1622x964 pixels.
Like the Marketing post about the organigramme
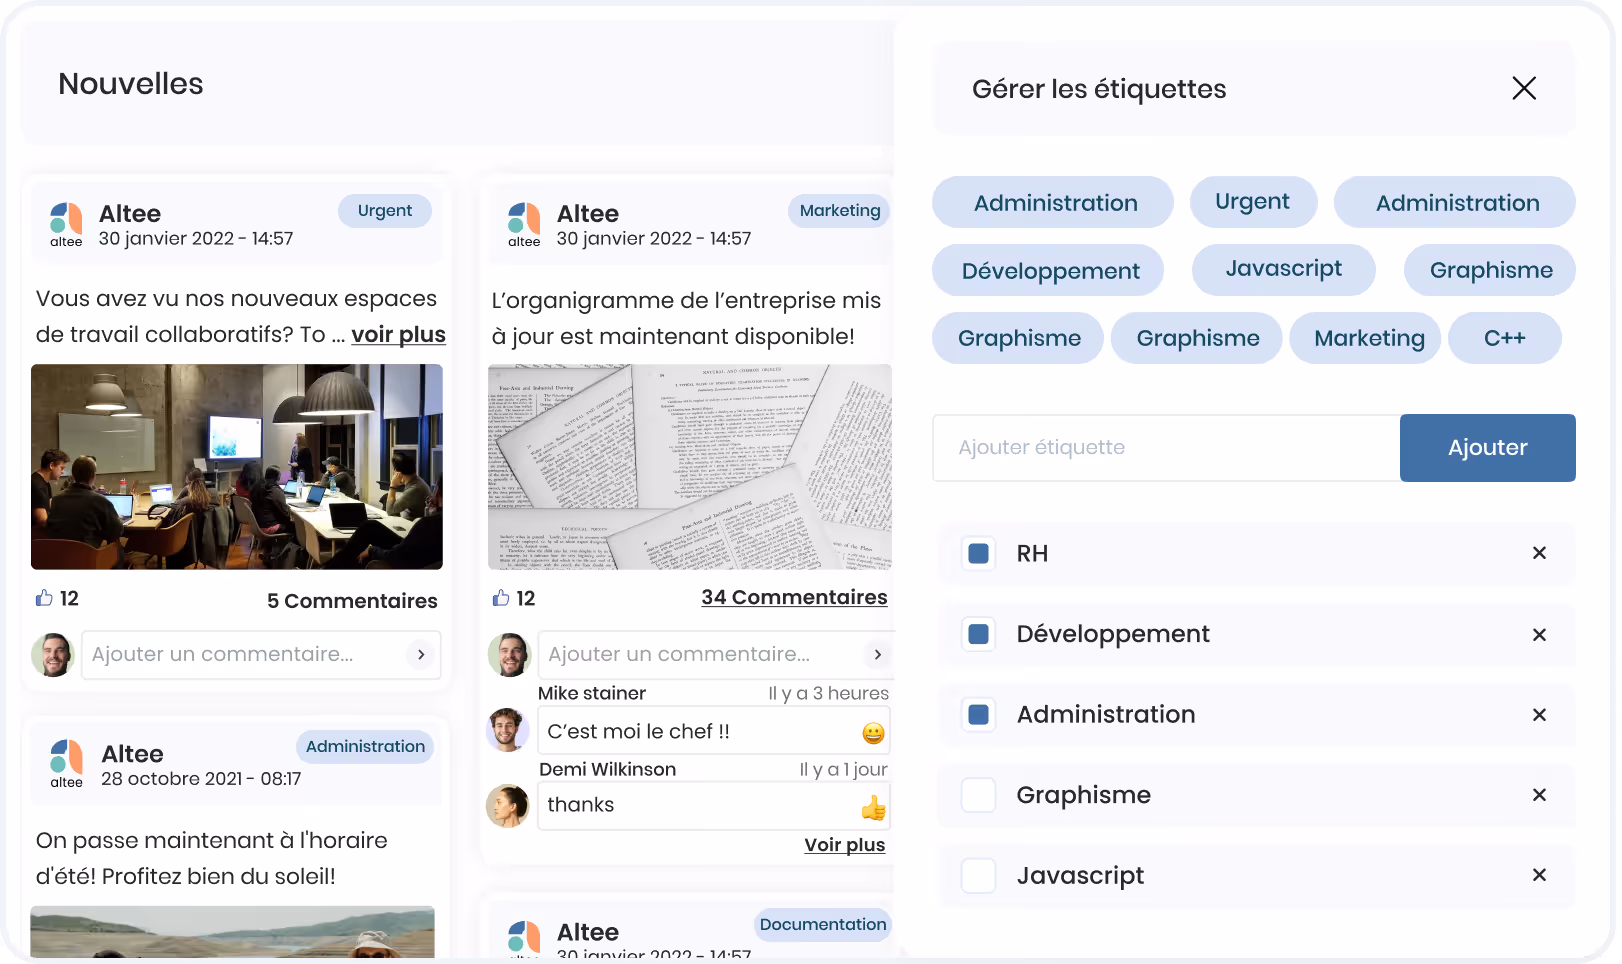(501, 598)
